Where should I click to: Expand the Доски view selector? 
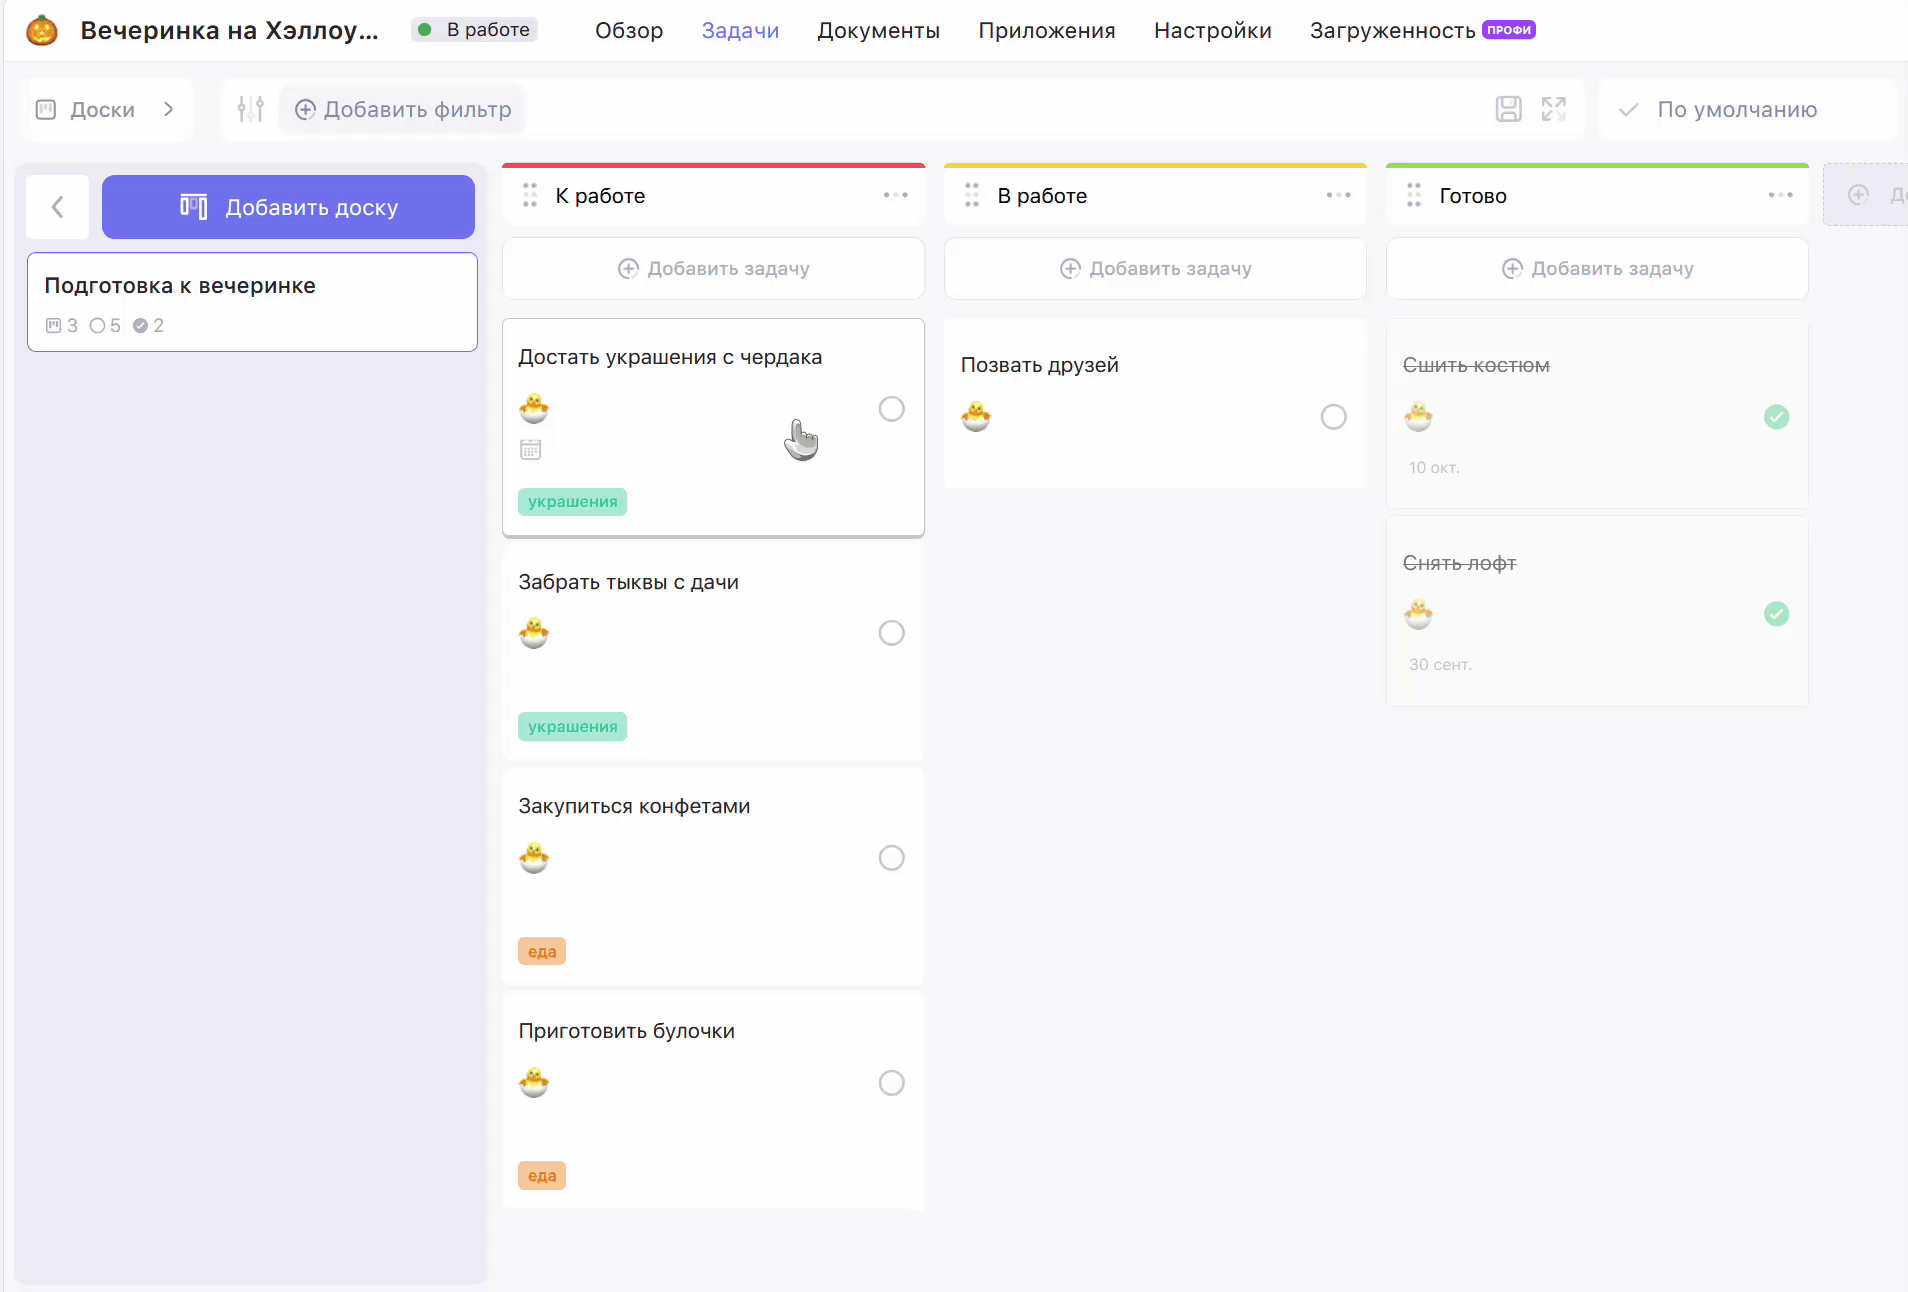pyautogui.click(x=106, y=109)
